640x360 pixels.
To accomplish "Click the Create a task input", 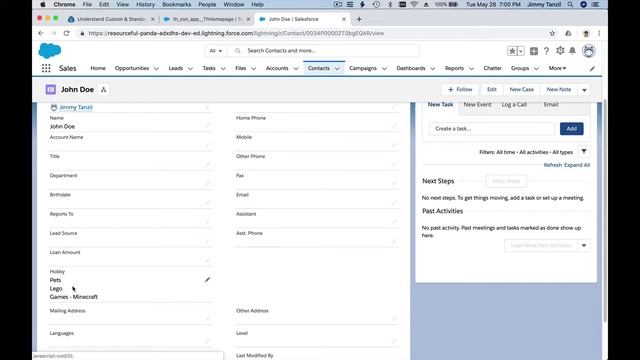I will (x=491, y=129).
